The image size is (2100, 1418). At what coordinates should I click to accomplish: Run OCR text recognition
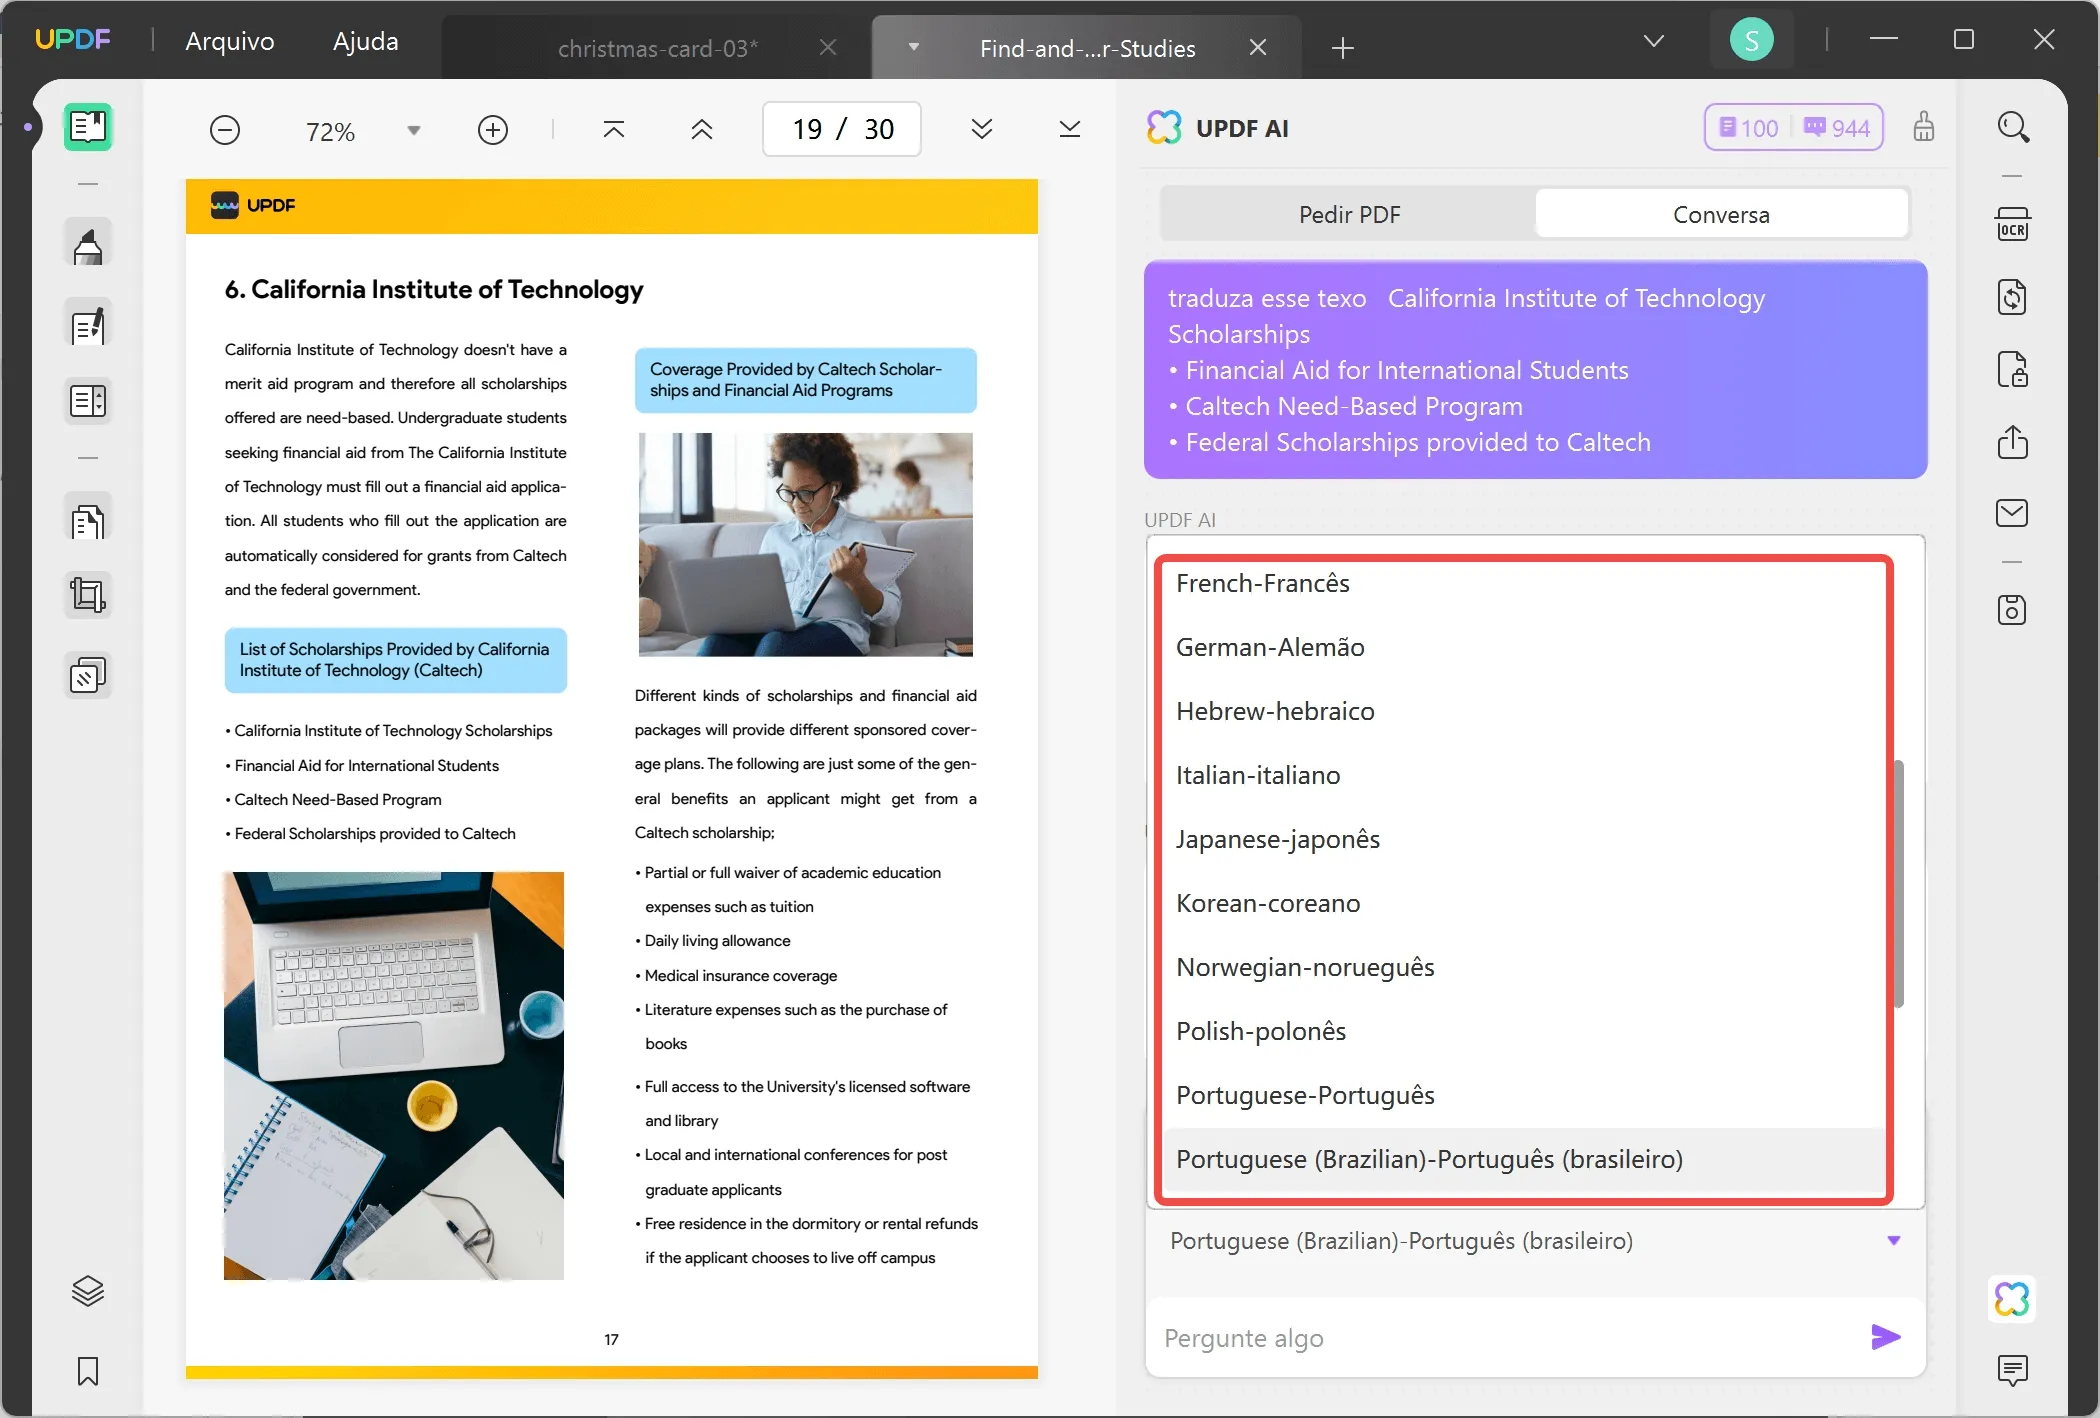(2013, 224)
